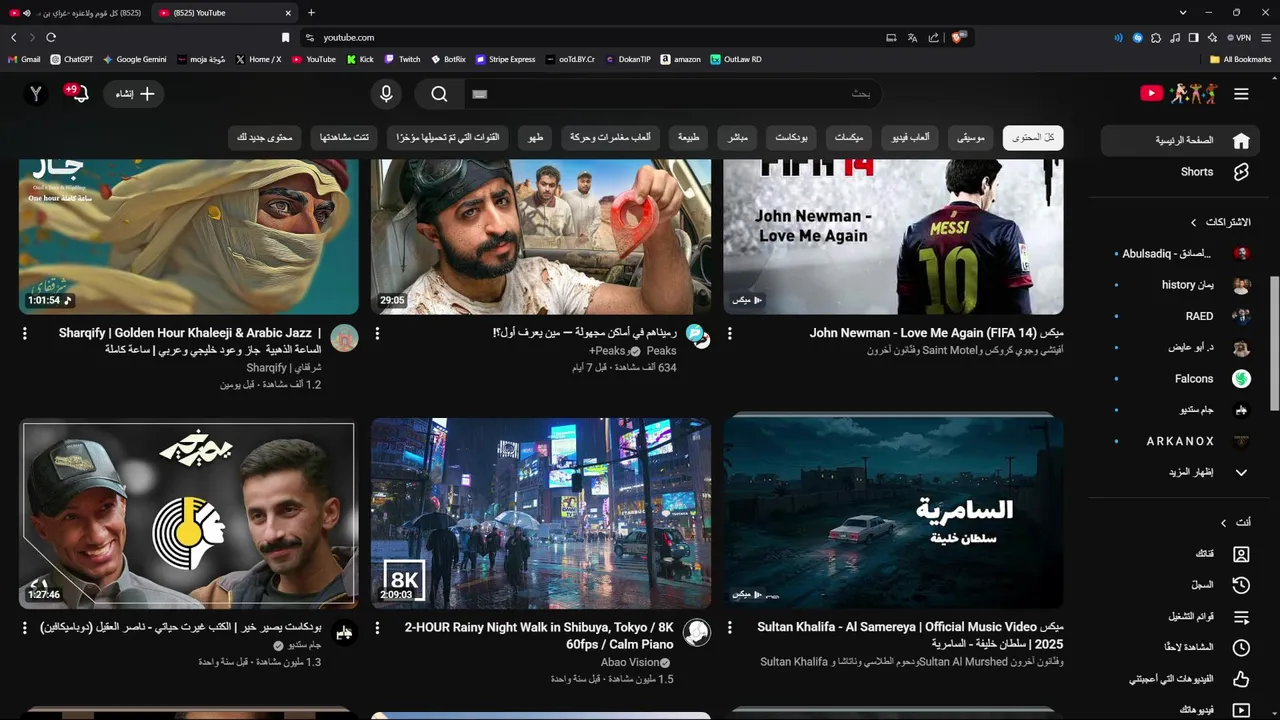1280x720 pixels.
Task: Open your channel (قناتك) icon
Action: tap(1241, 554)
